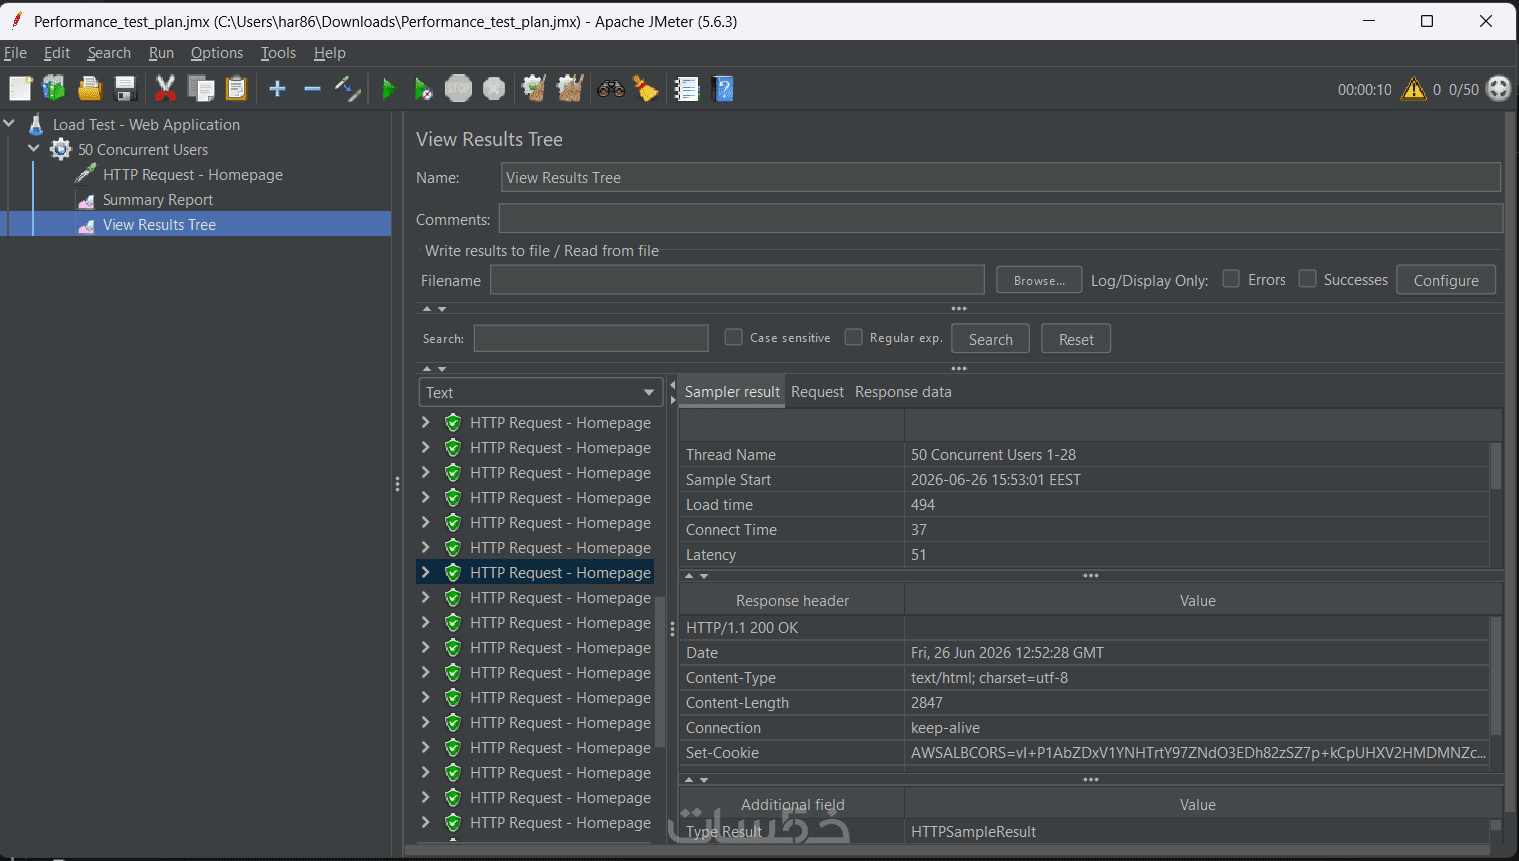Open the Tools menu
The image size is (1519, 861).
[278, 53]
